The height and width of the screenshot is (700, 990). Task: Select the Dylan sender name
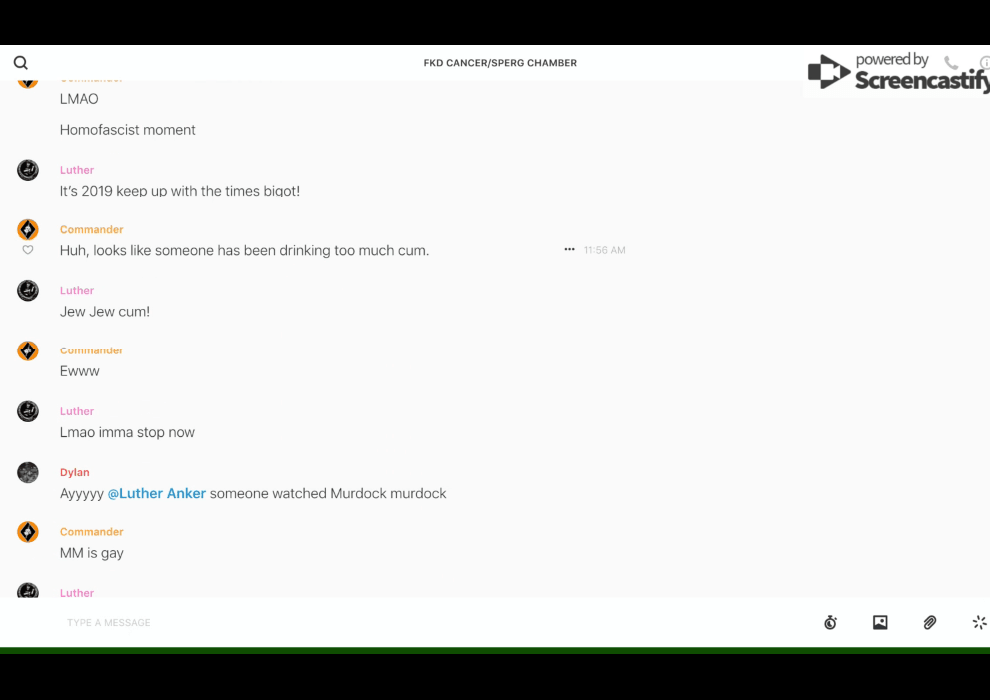pyautogui.click(x=75, y=472)
